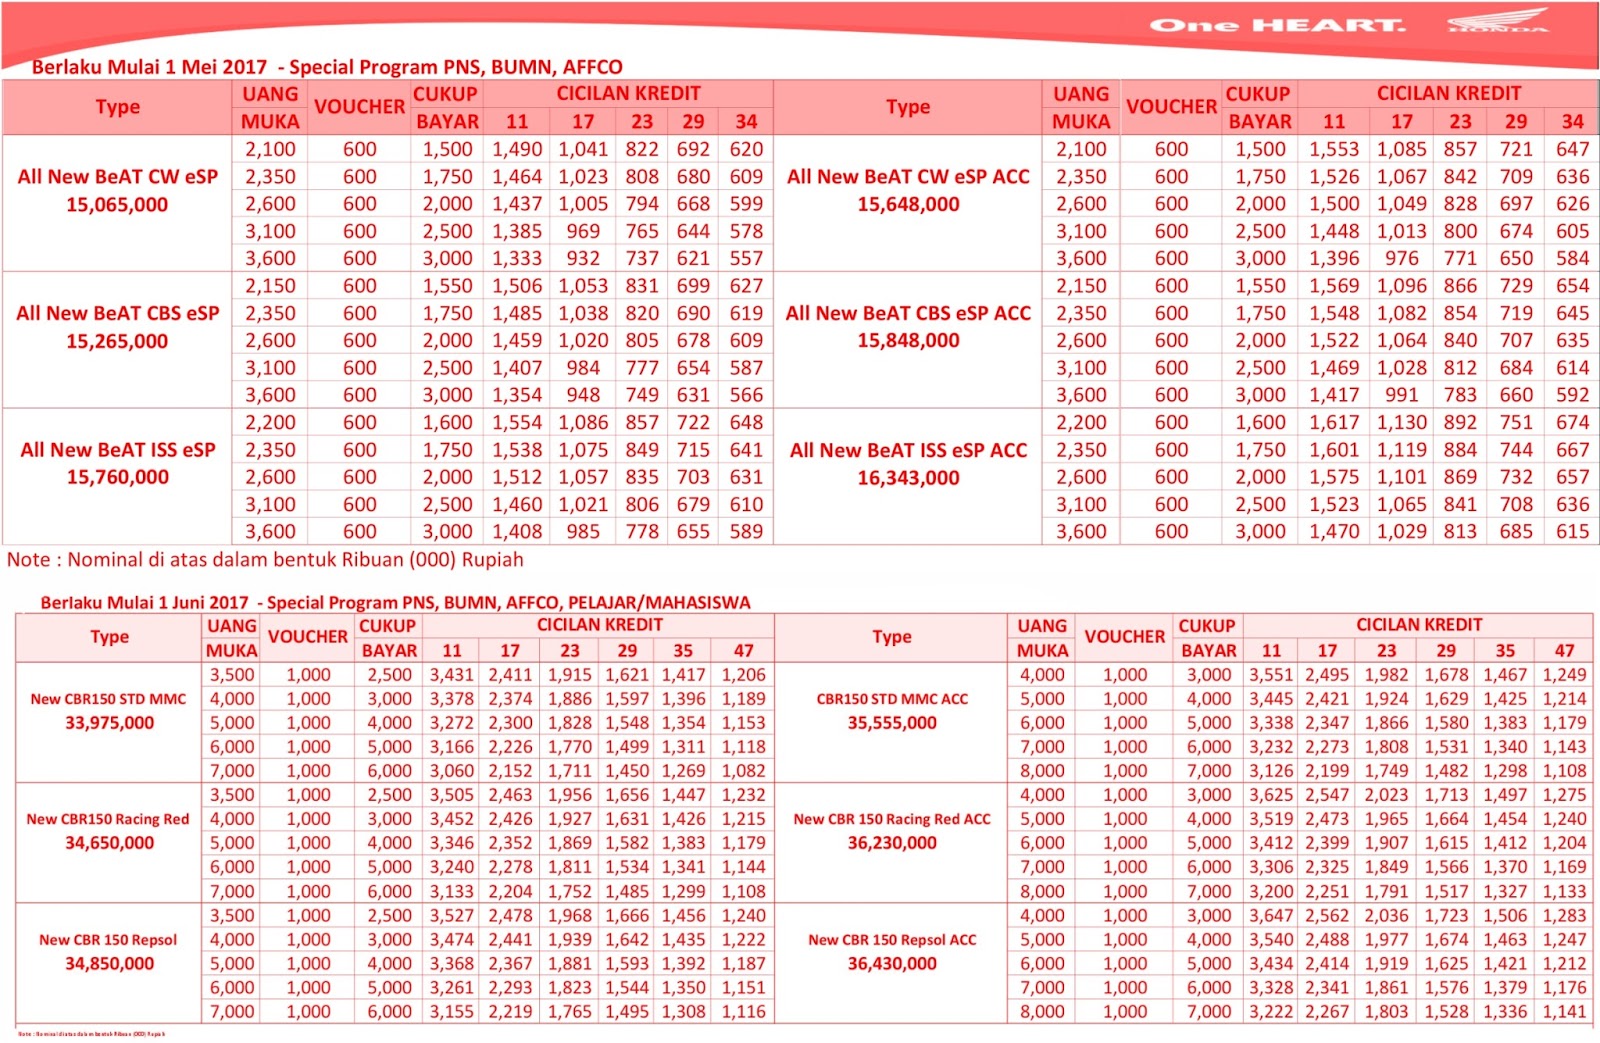Select the price 16,343,000
The width and height of the screenshot is (1600, 1043).
[x=908, y=477]
